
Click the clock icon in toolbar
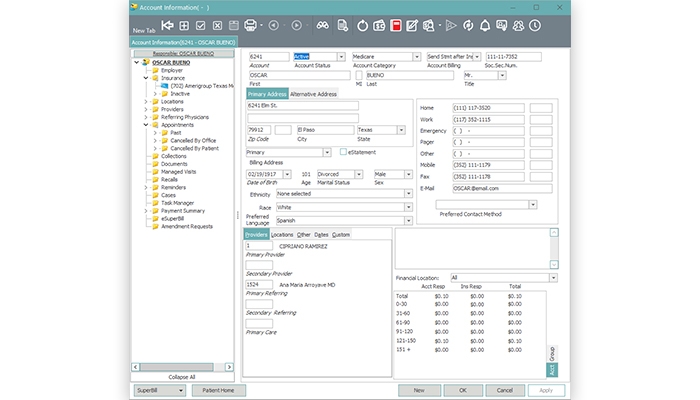535,24
